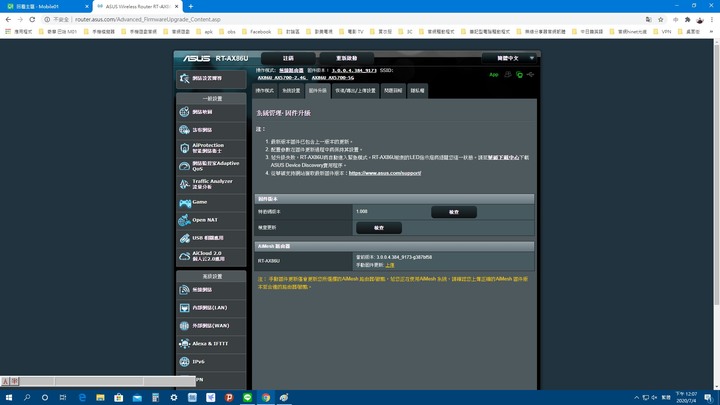Image resolution: width=720 pixels, height=405 pixels.
Task: Click firmware version 3.0.0.4.384_9173 header link
Action: pos(354,71)
